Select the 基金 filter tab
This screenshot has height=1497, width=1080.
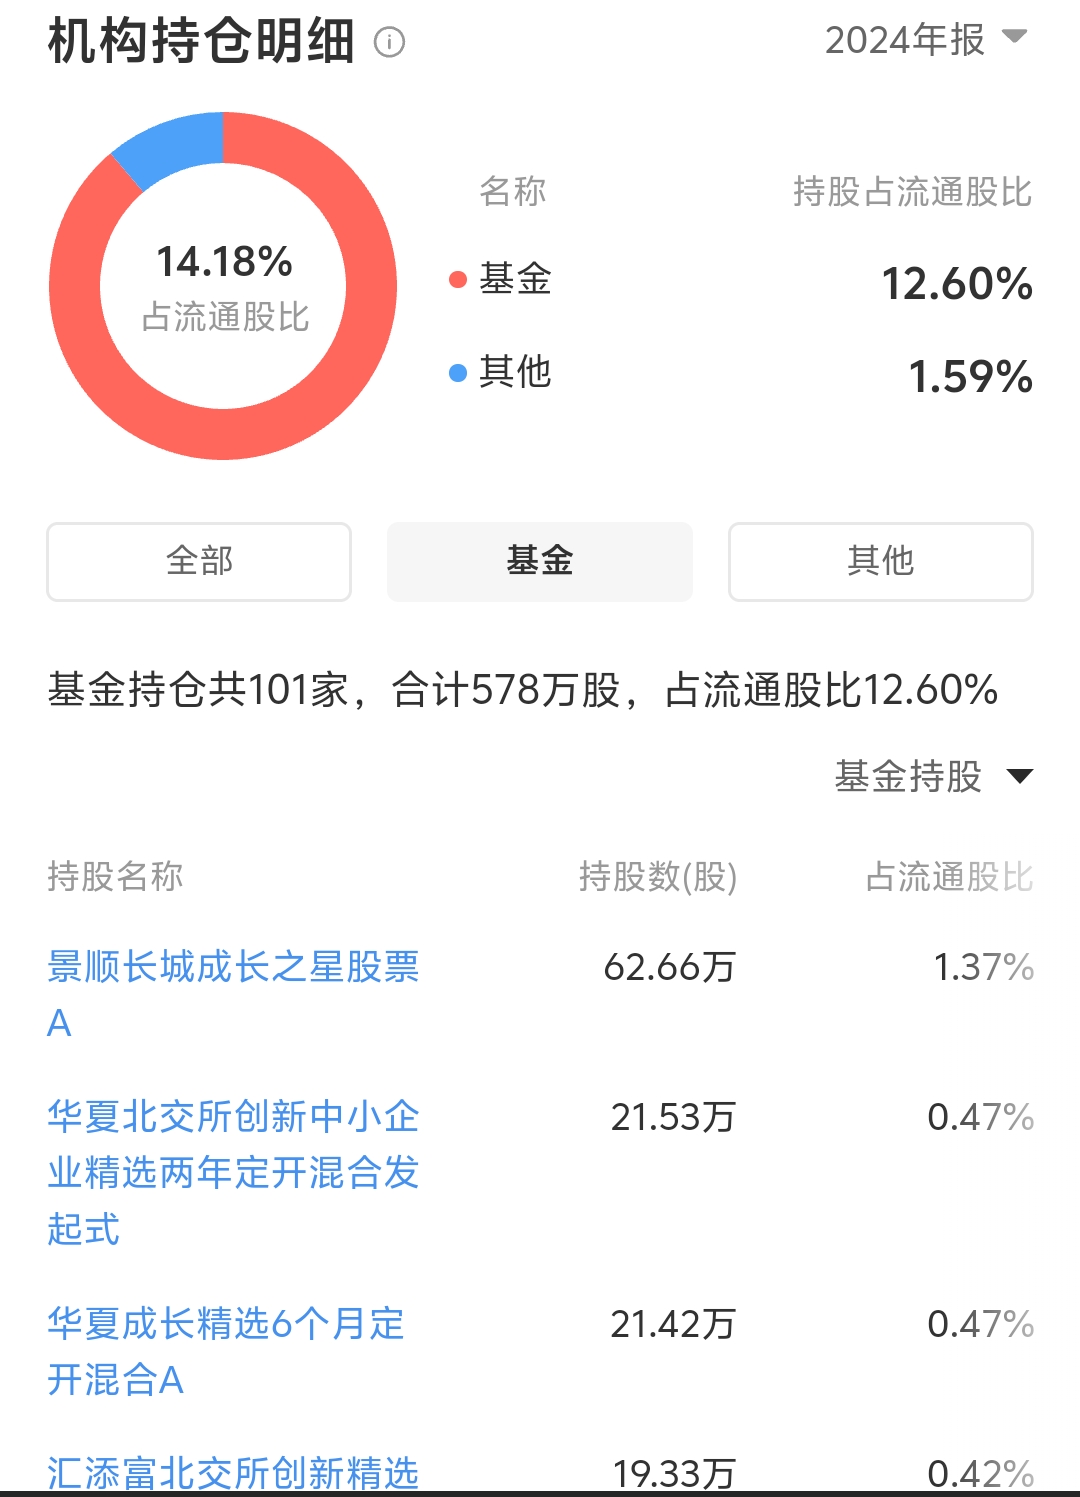pyautogui.click(x=540, y=561)
